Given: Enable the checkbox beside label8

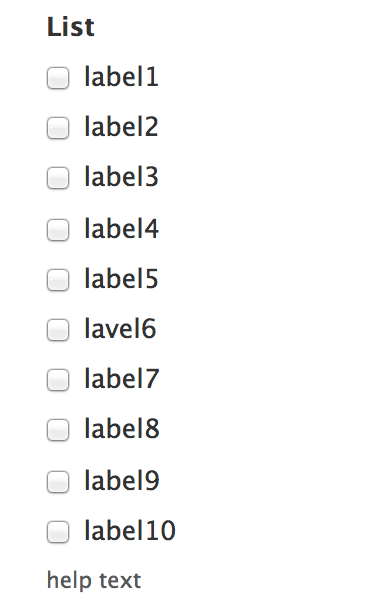Looking at the screenshot, I should point(58,430).
